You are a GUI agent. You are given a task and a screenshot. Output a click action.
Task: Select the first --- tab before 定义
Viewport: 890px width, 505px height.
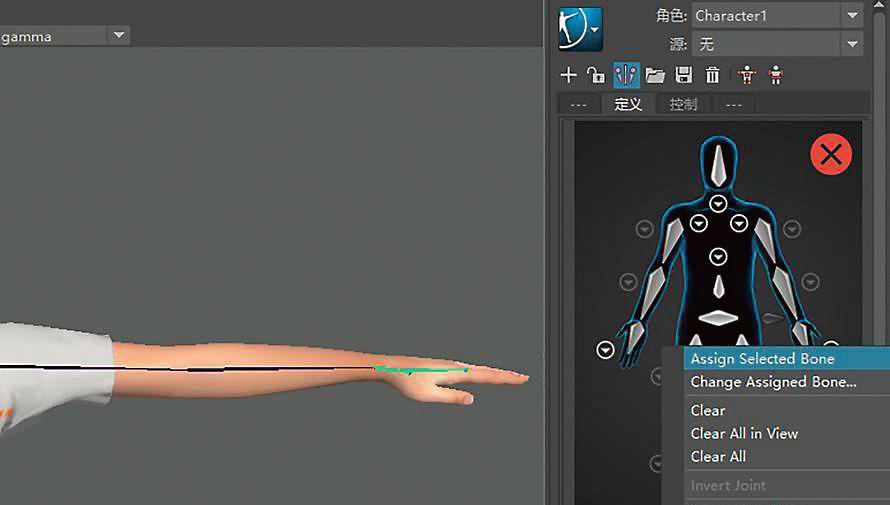[578, 104]
